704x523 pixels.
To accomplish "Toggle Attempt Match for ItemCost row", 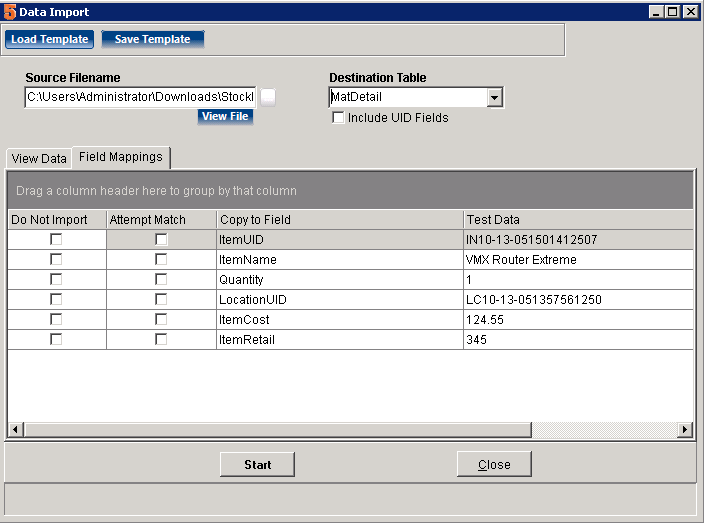I will (161, 319).
